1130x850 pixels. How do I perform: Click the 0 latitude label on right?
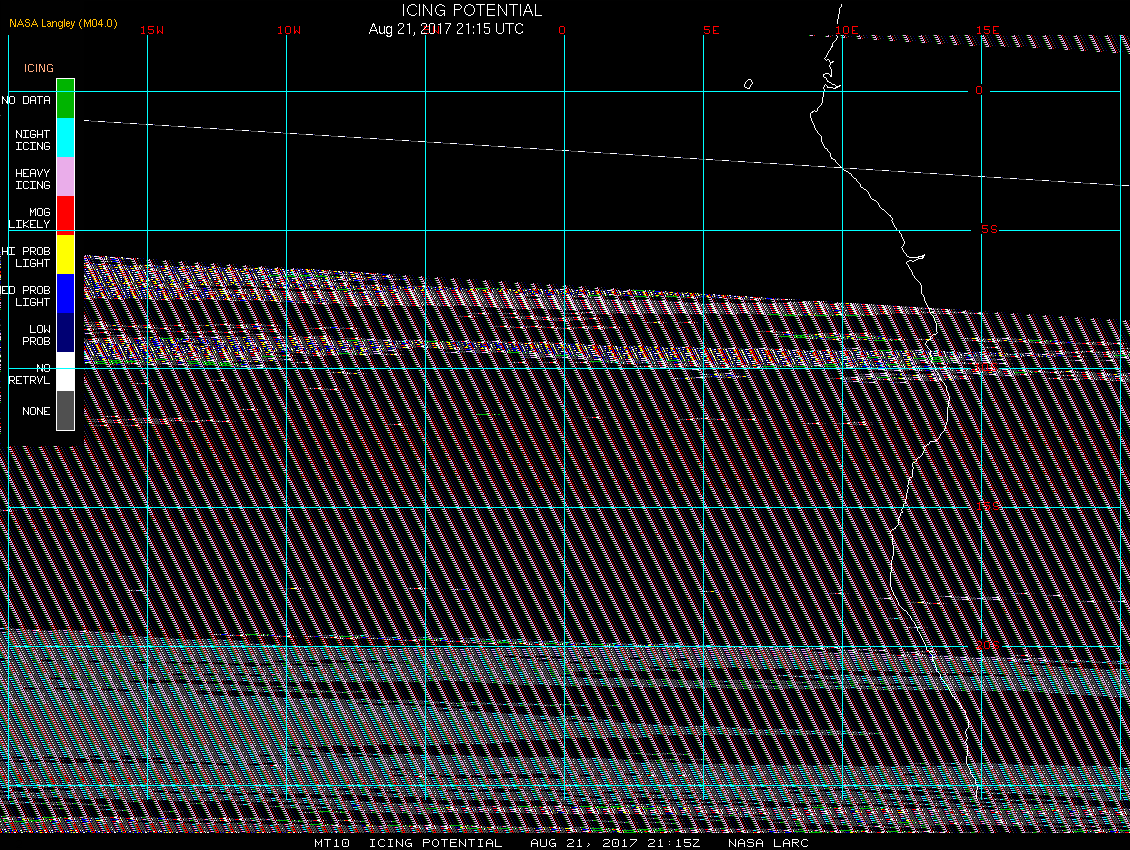pos(979,90)
